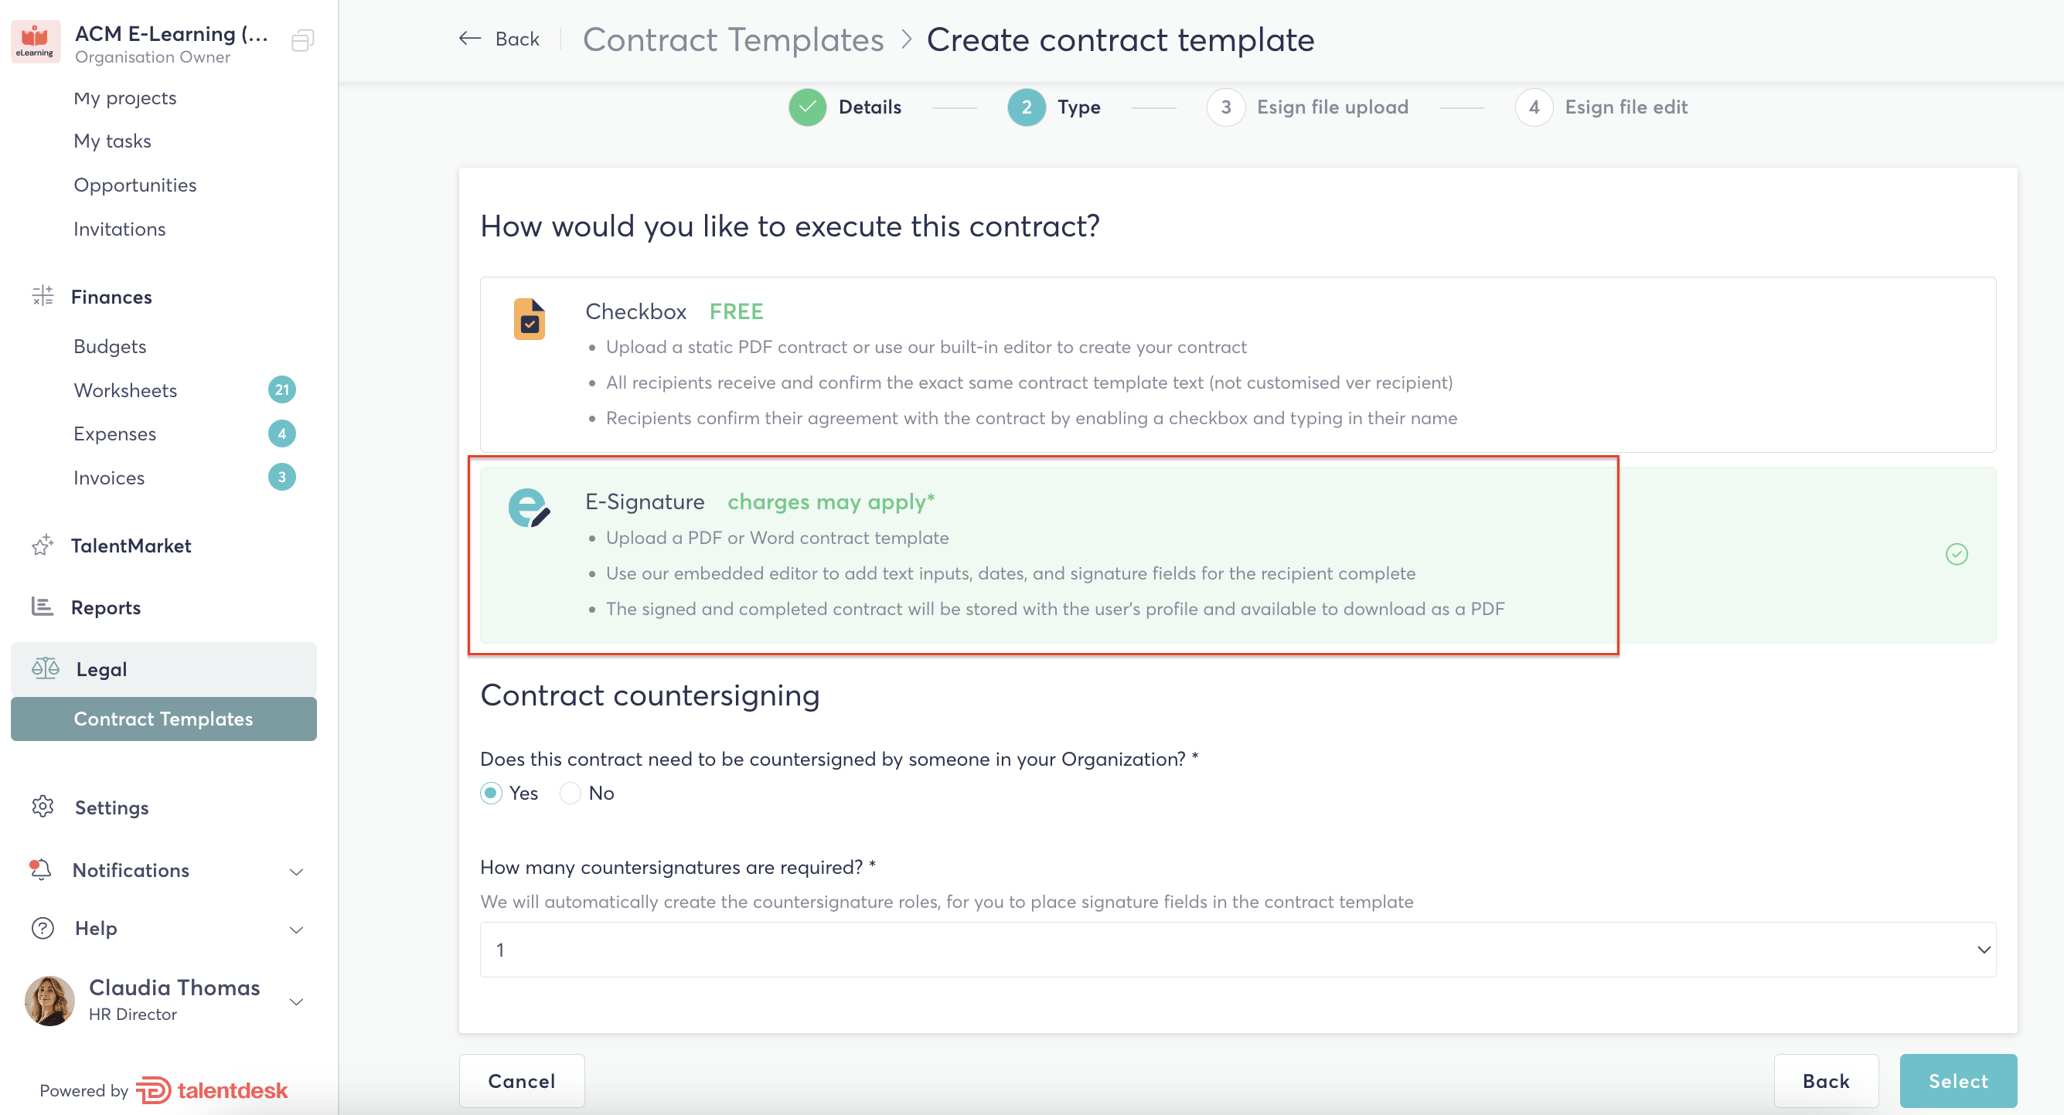This screenshot has height=1115, width=2064.
Task: Click the TalentMarket star icon
Action: [42, 545]
